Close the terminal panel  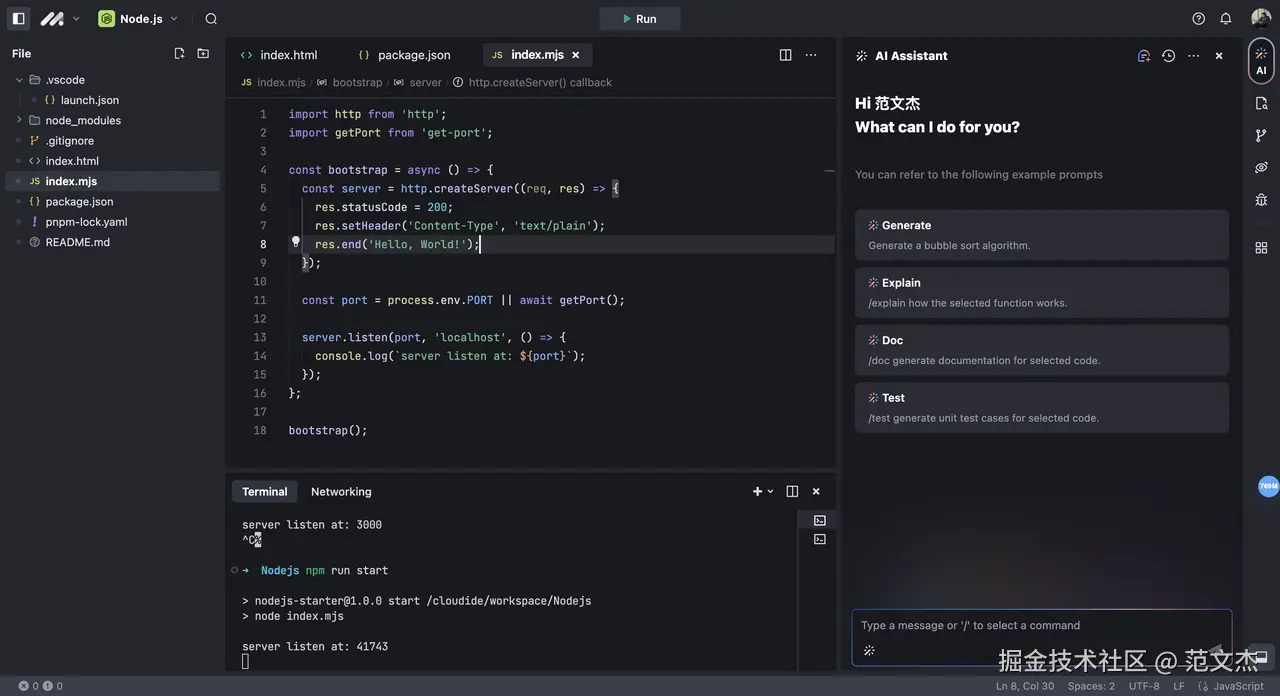pyautogui.click(x=816, y=491)
